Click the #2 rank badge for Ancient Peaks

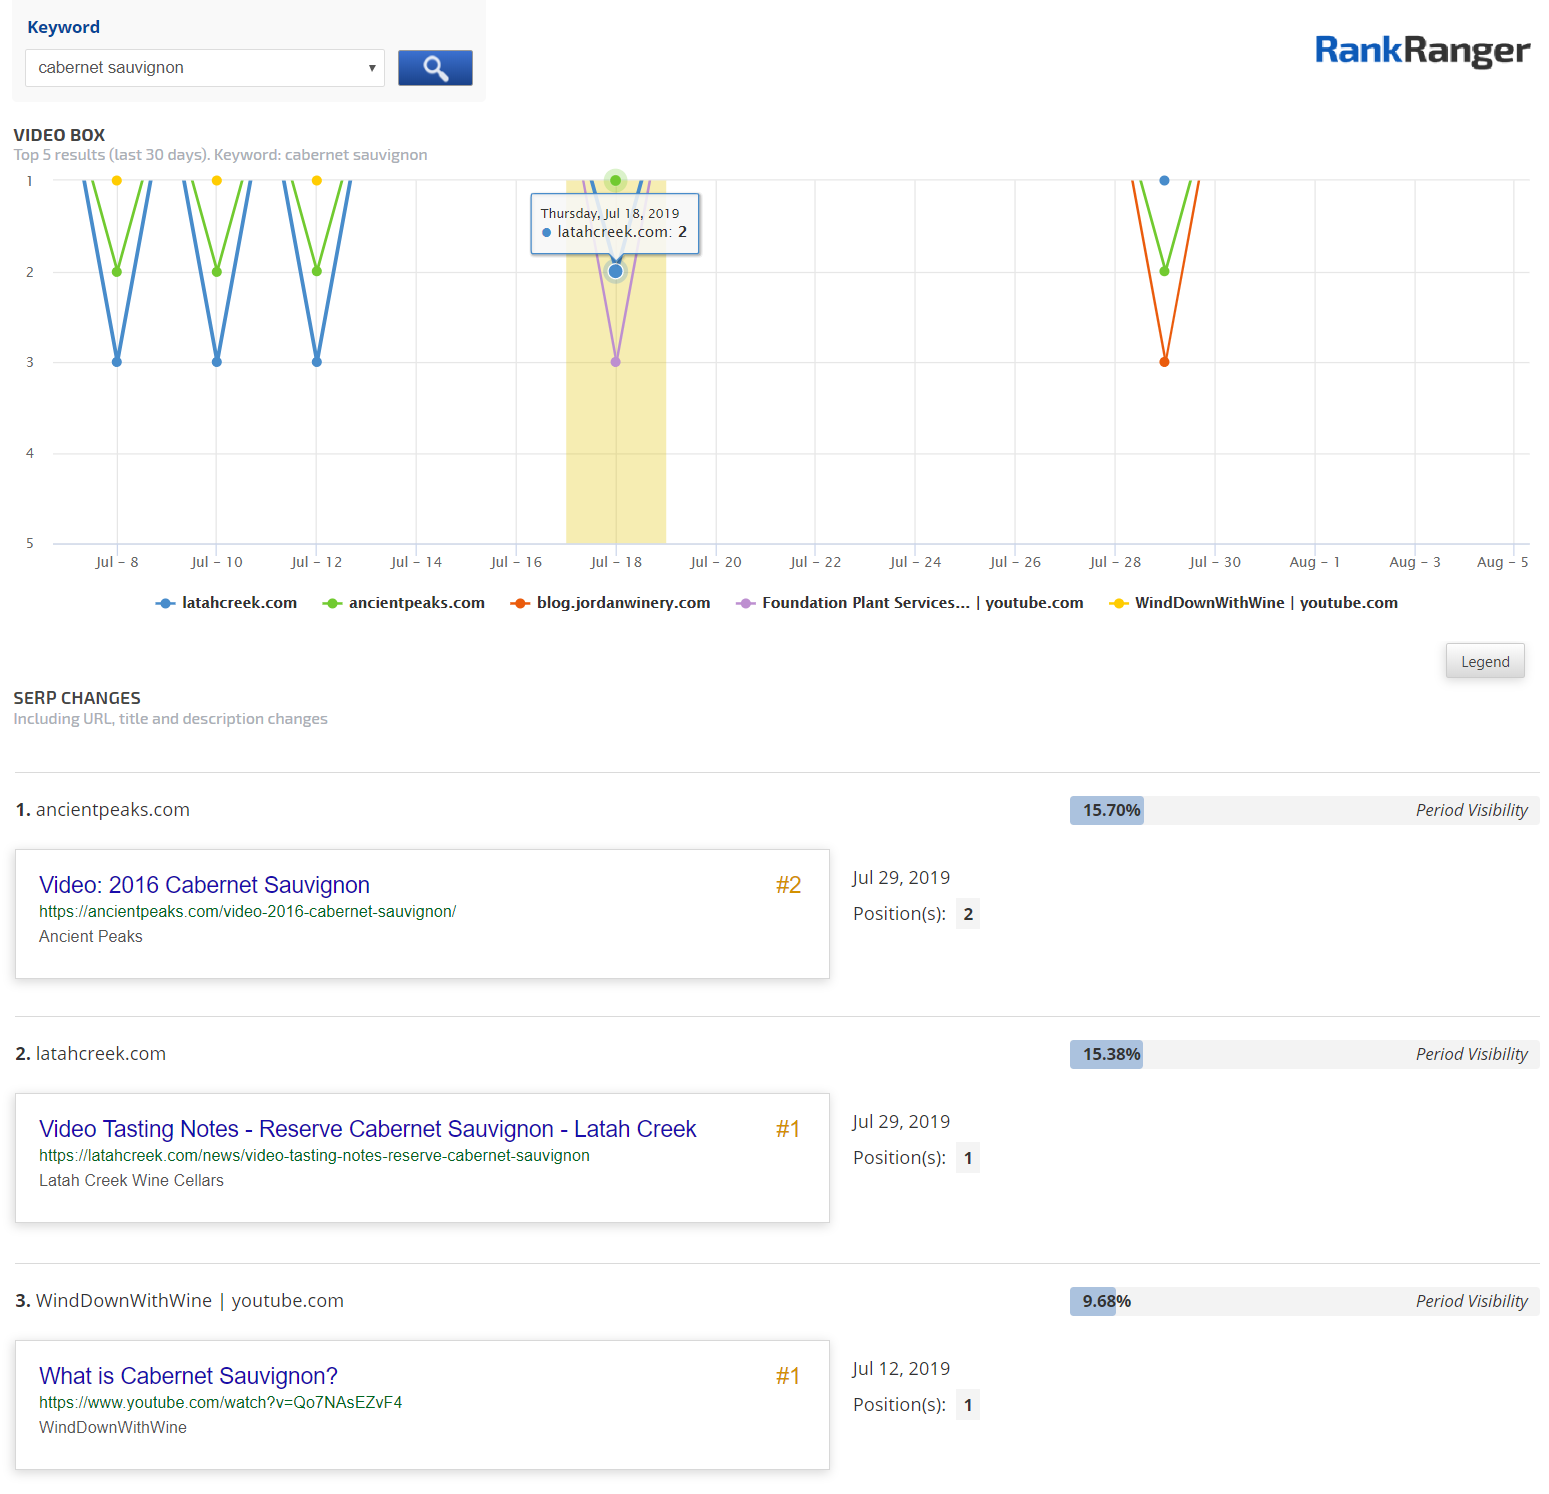click(788, 885)
